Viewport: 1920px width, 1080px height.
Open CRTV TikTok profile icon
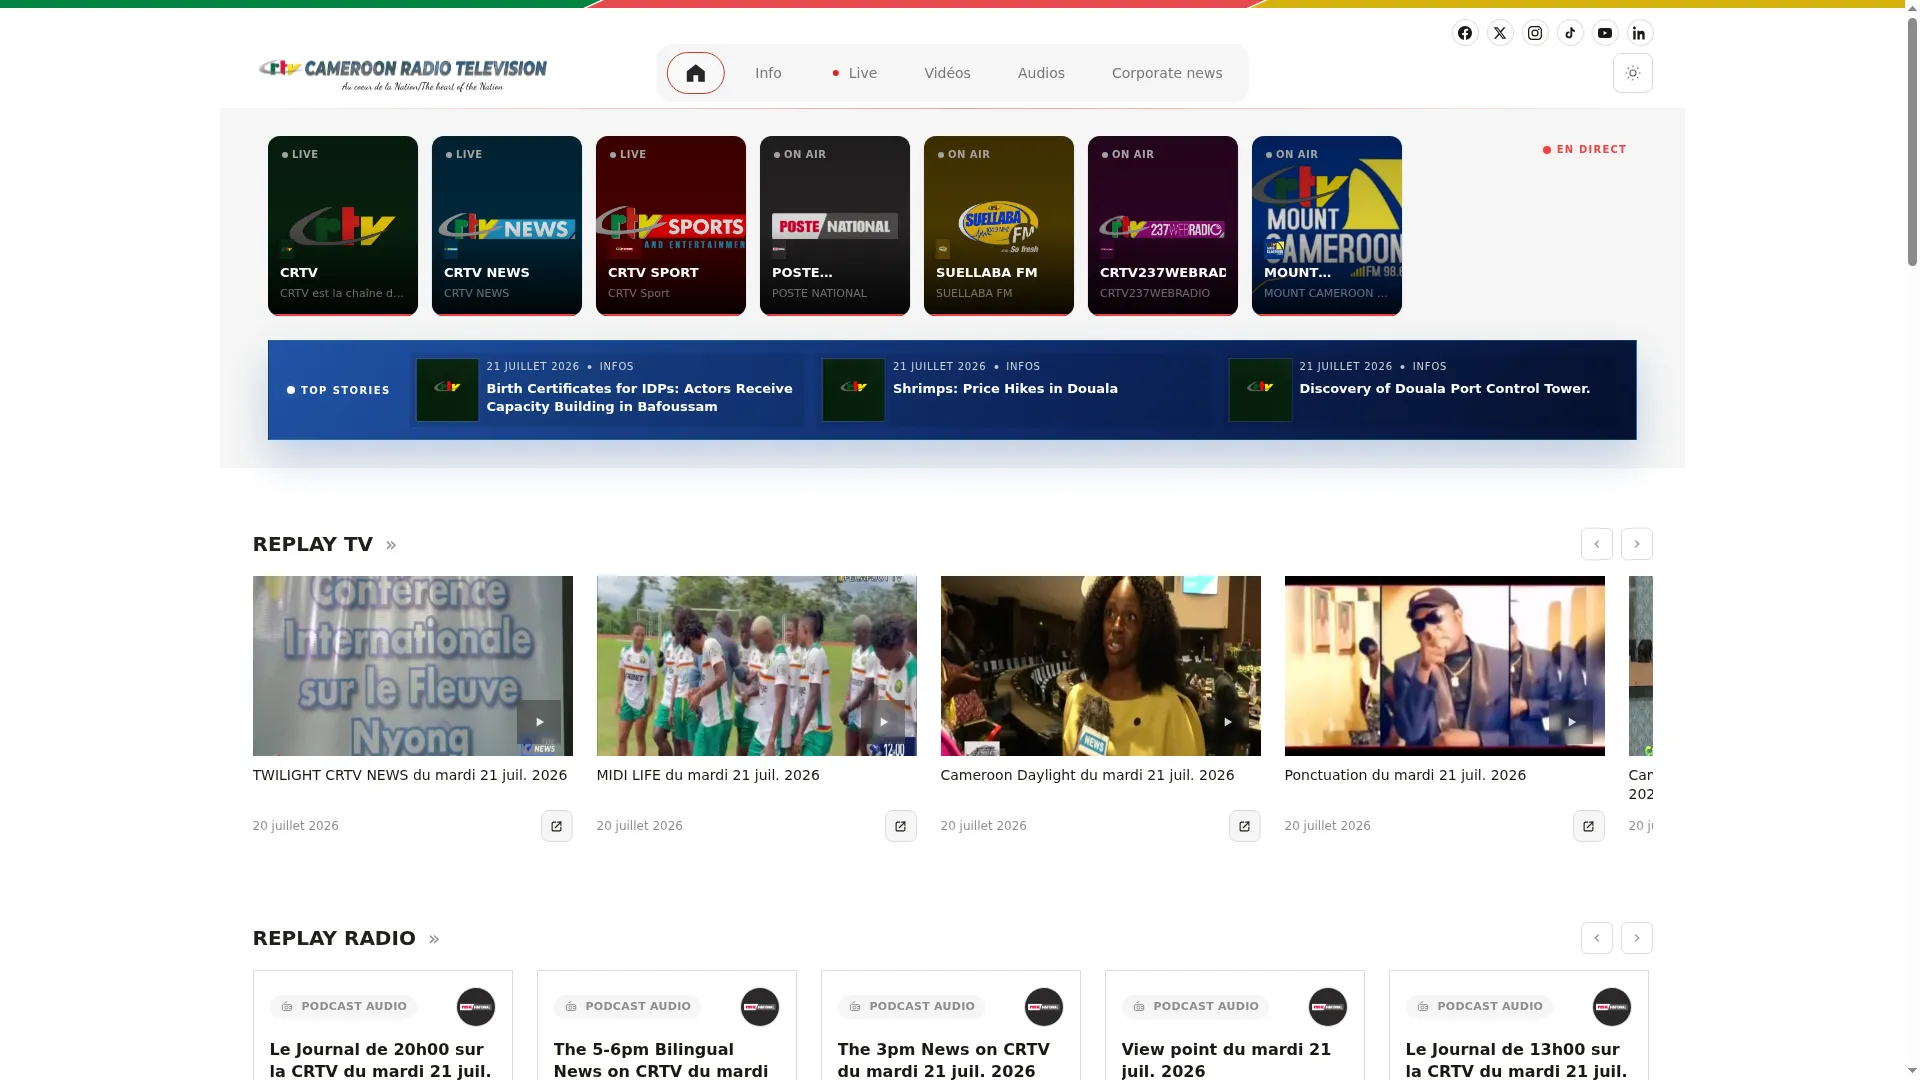(1570, 33)
